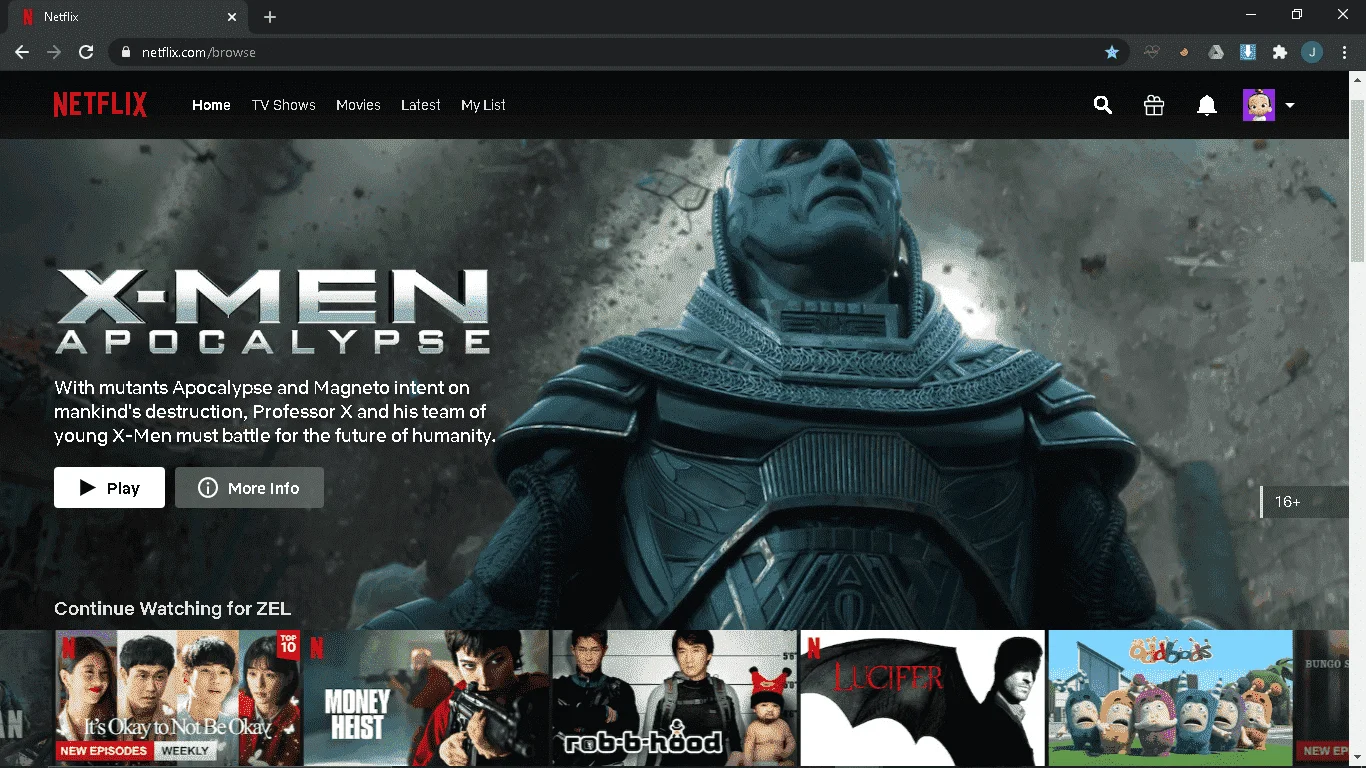Open More Info for X-Men Apocalypse
The image size is (1366, 768).
[x=249, y=488]
